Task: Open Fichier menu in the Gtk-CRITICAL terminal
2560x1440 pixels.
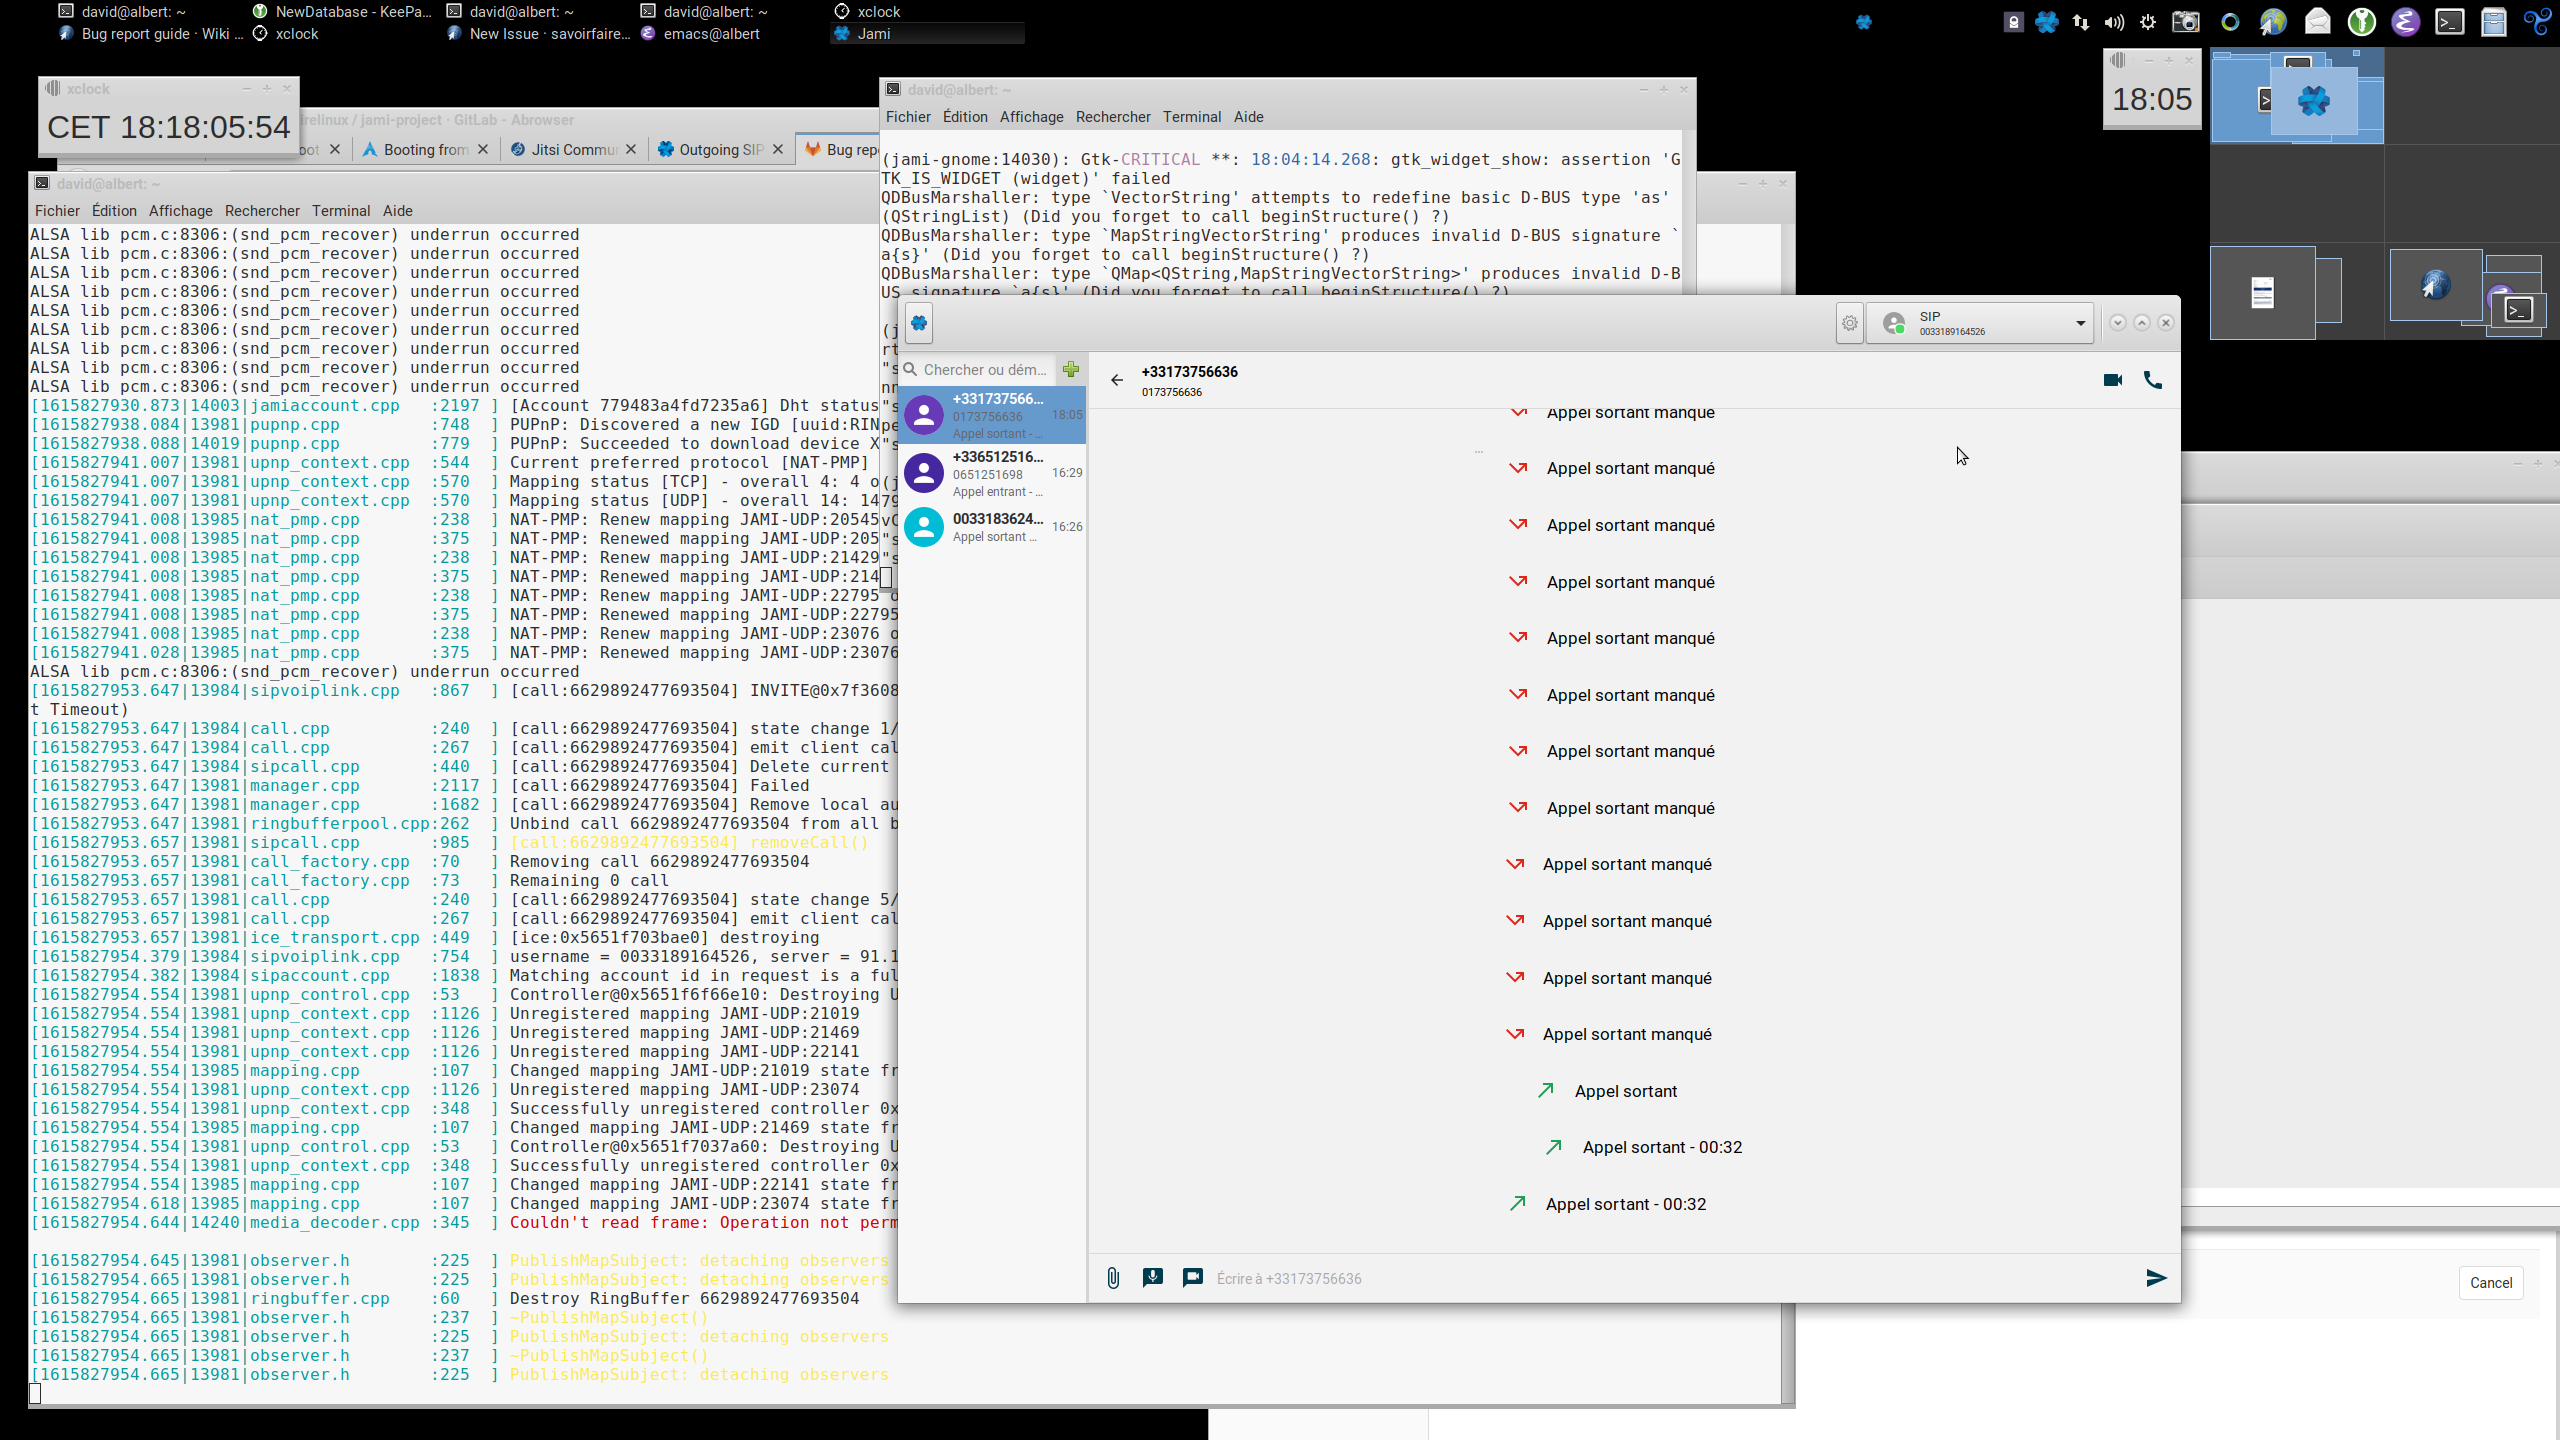Action: click(908, 116)
